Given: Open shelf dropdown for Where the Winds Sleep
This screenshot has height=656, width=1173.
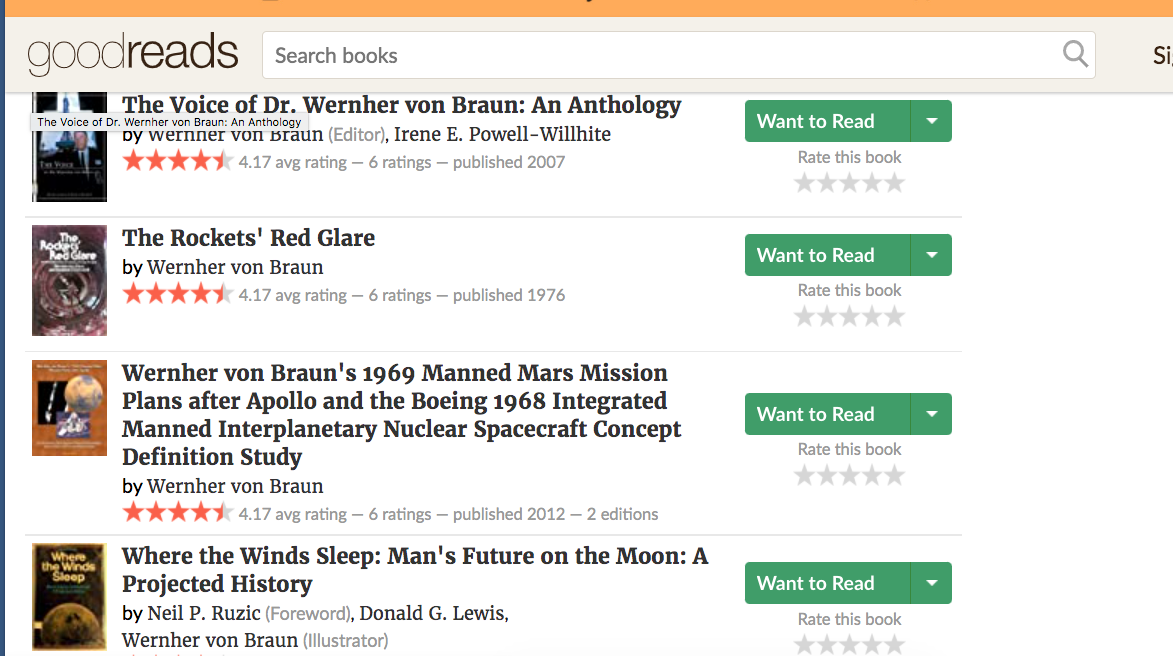Looking at the screenshot, I should point(931,583).
